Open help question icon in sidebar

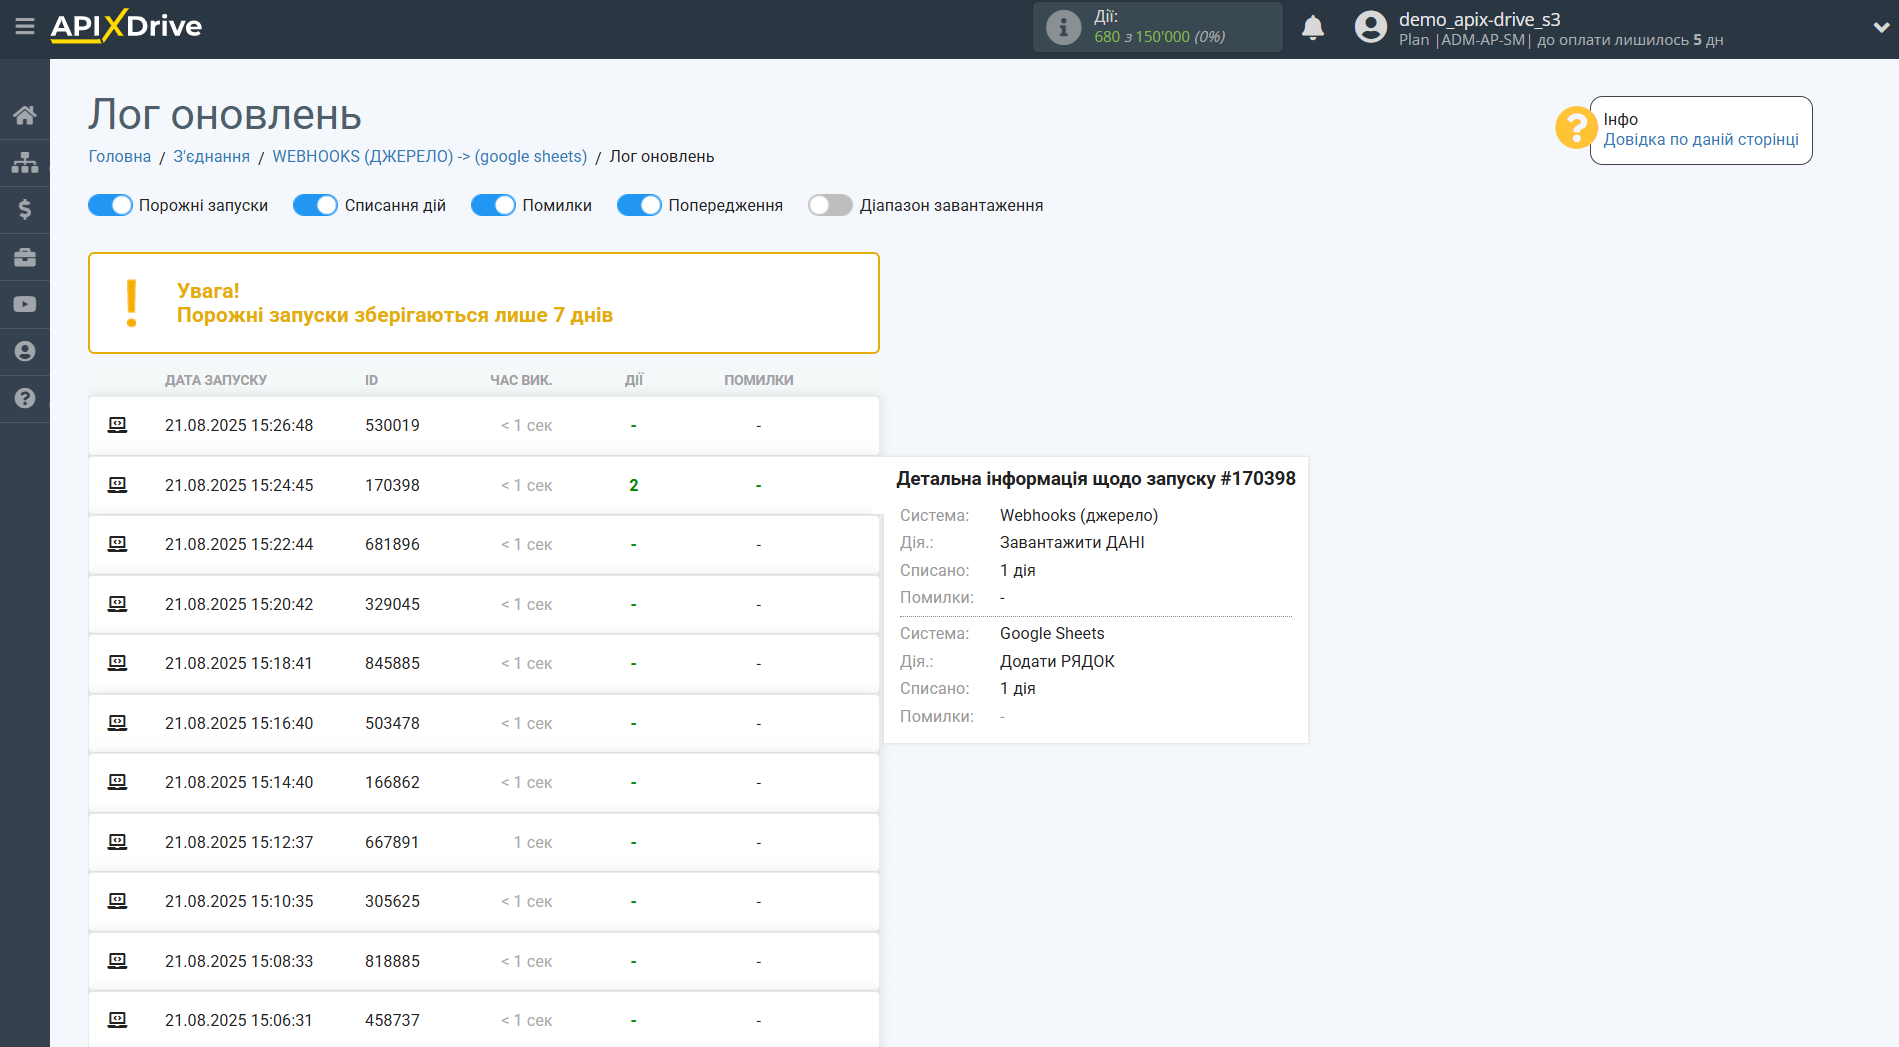pos(25,398)
